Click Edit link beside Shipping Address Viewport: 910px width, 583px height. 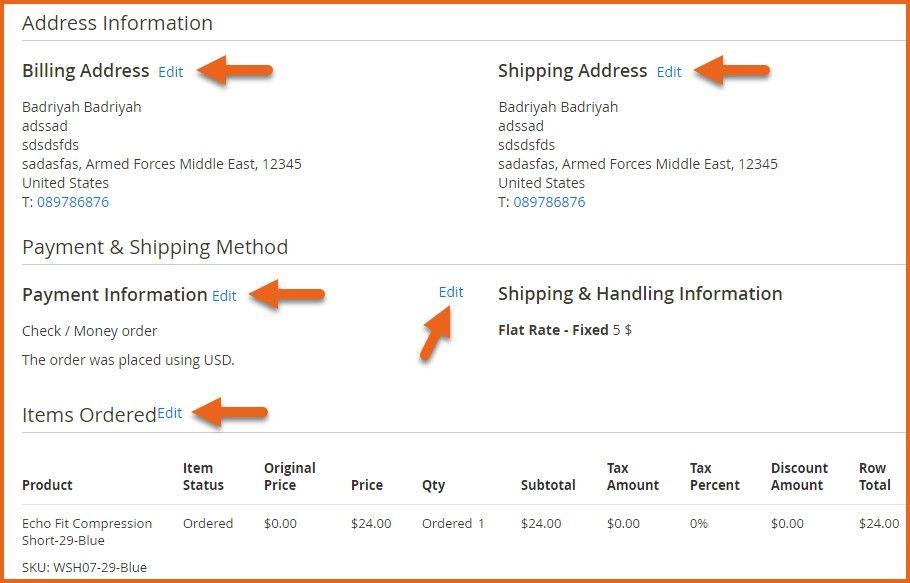tap(669, 72)
